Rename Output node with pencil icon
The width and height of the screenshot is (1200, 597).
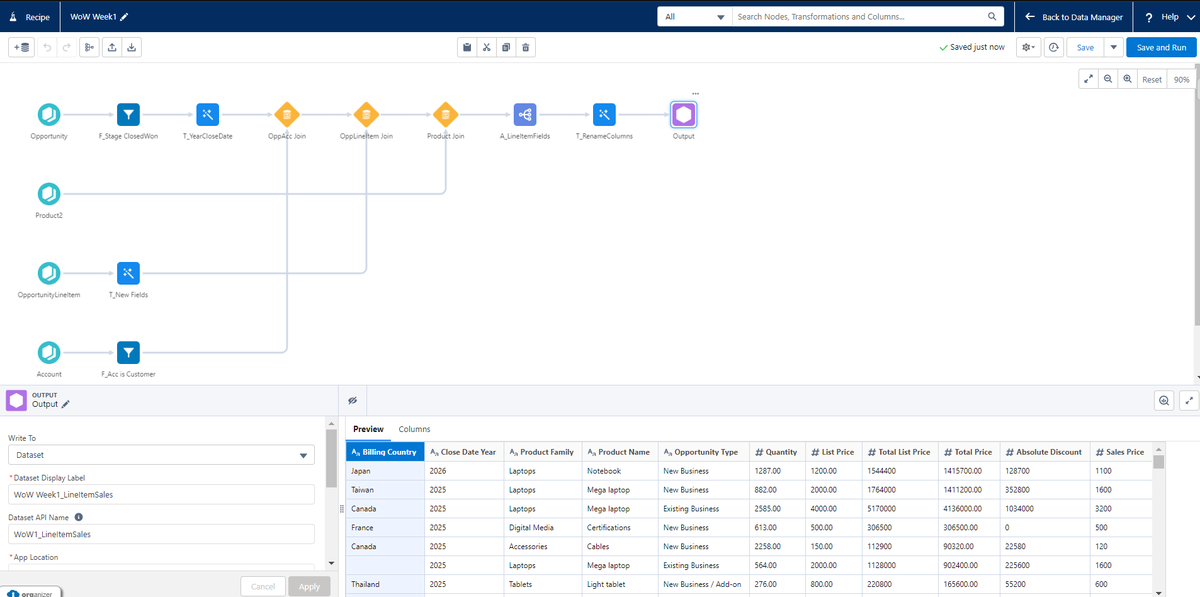(66, 404)
